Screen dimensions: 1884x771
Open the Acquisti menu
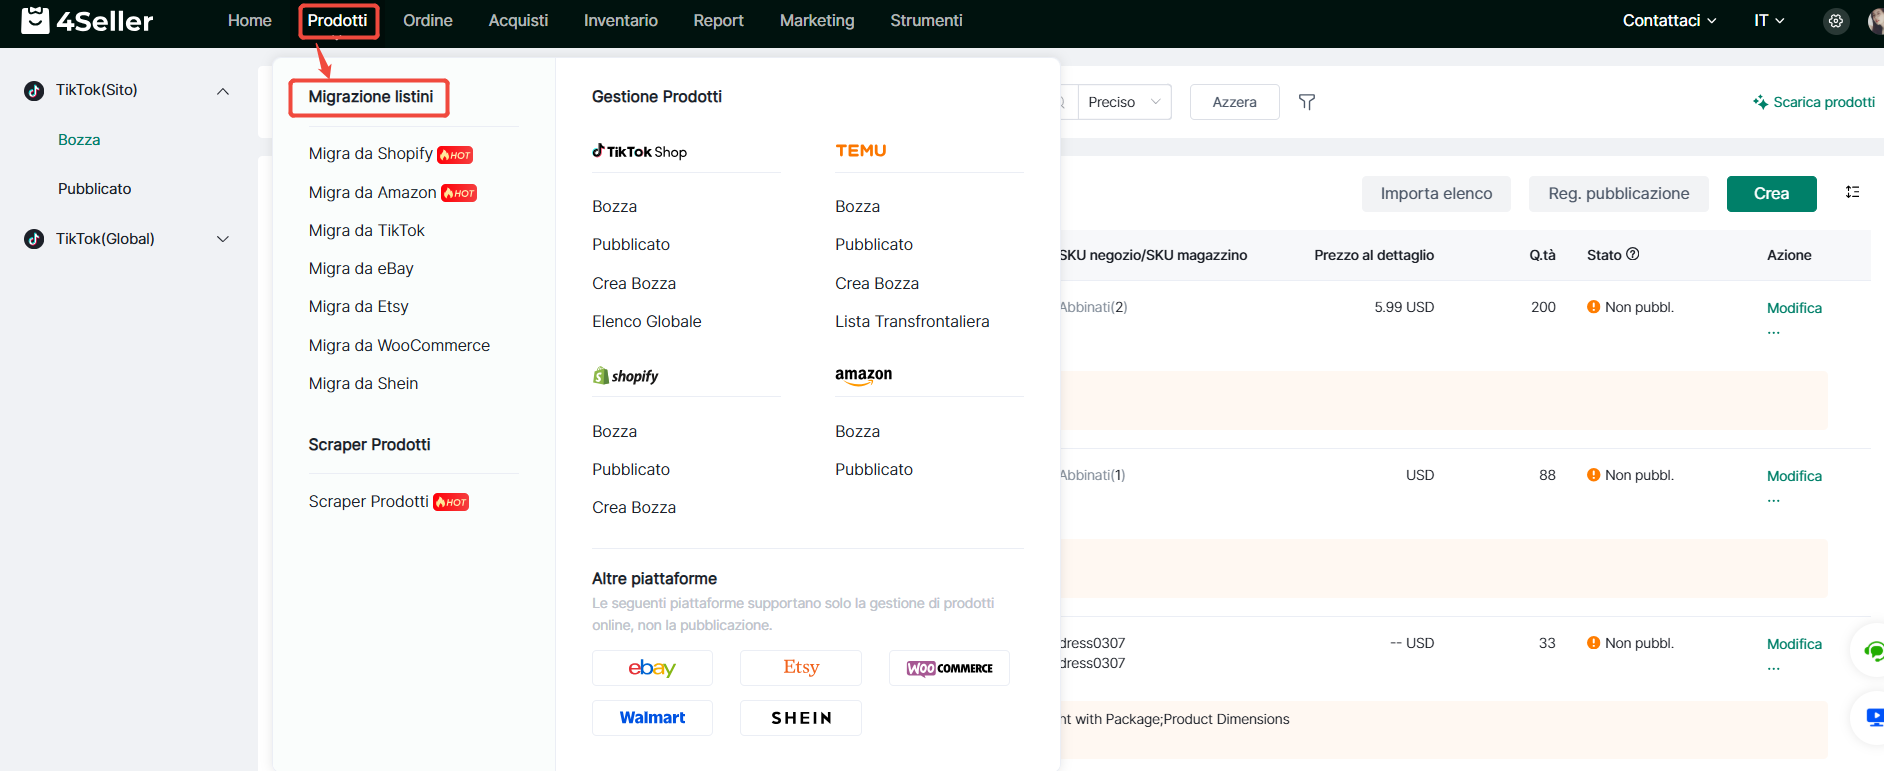pos(518,21)
